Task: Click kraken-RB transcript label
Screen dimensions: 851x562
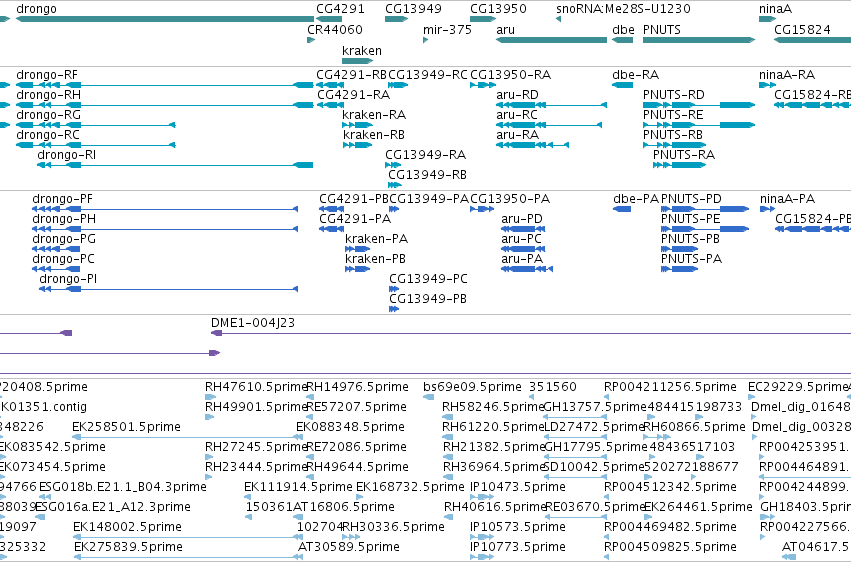Action: point(374,135)
